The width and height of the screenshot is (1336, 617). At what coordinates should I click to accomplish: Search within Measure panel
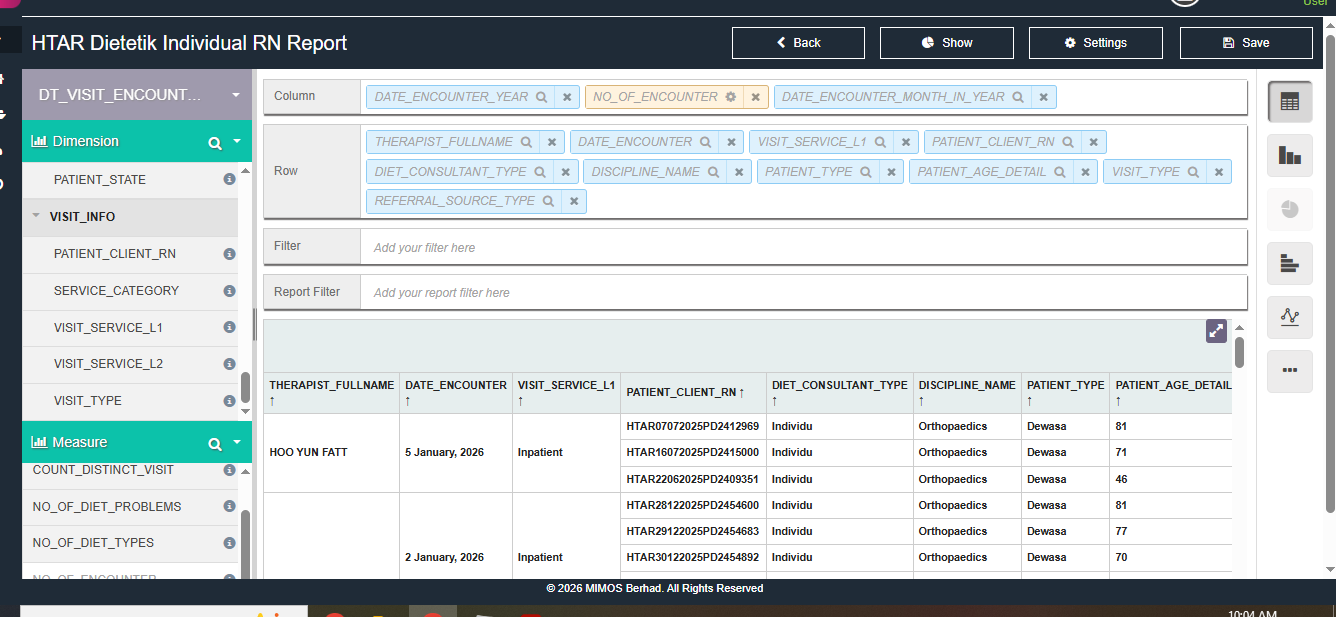[214, 444]
